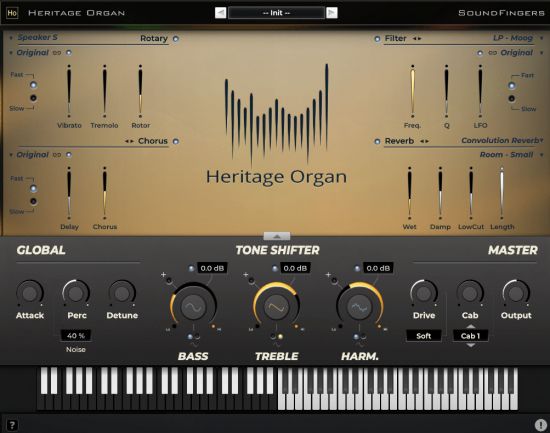Viewport: 550px width, 433px height.
Task: Click the Detune knob
Action: 122,293
